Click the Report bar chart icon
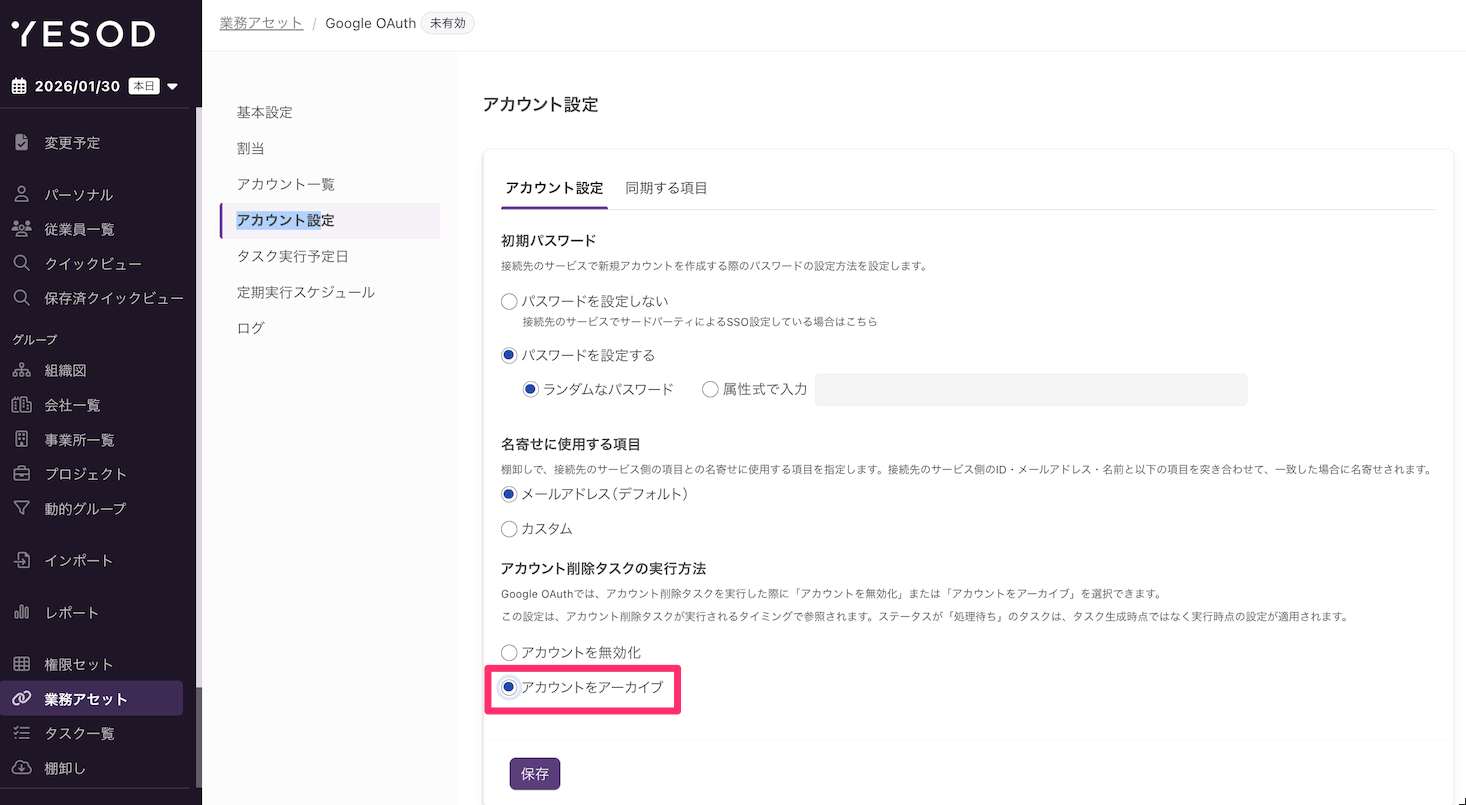1466x805 pixels. tap(21, 613)
